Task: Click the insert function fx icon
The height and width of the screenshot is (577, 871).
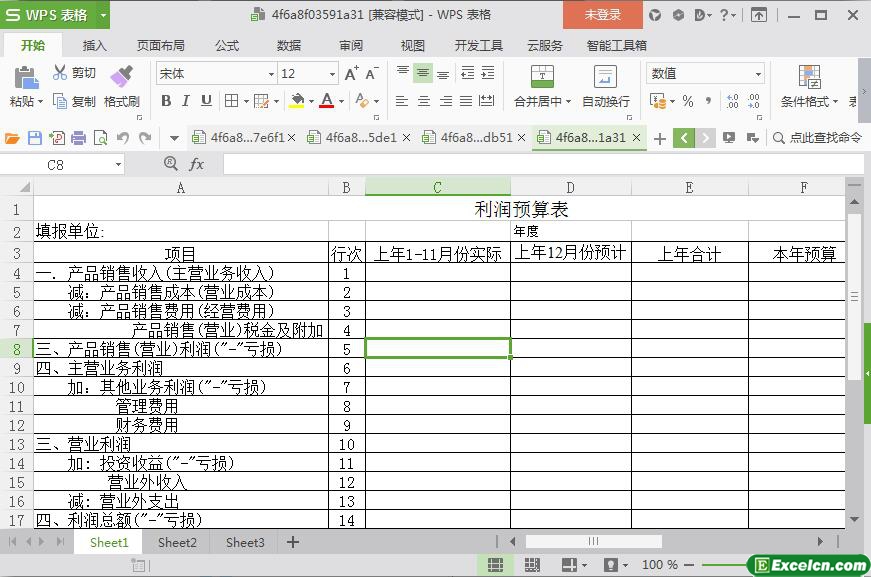Action: (196, 164)
